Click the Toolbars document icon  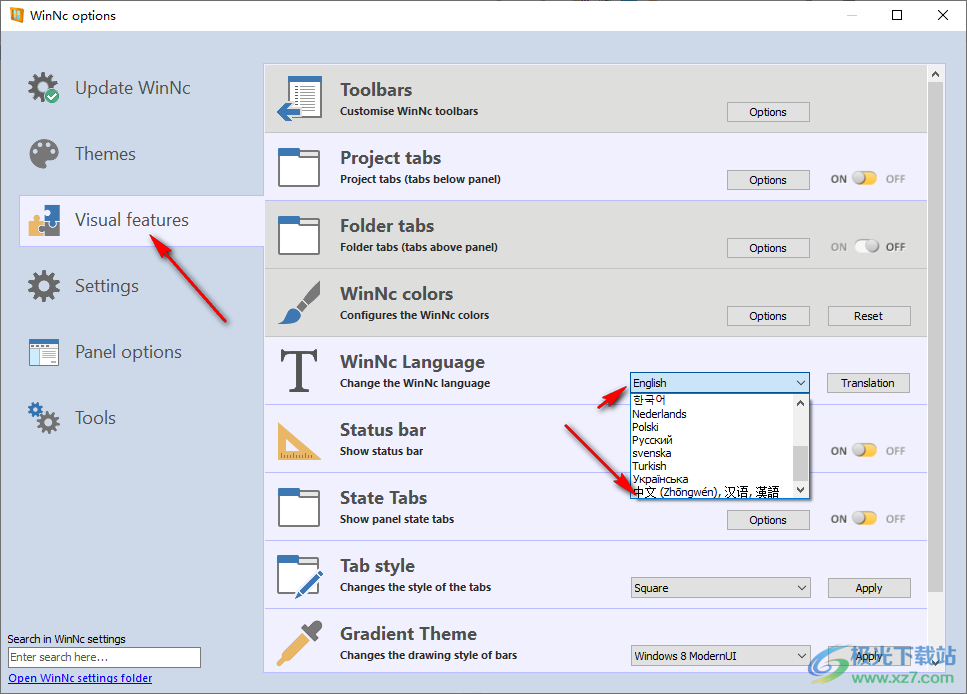click(x=300, y=98)
